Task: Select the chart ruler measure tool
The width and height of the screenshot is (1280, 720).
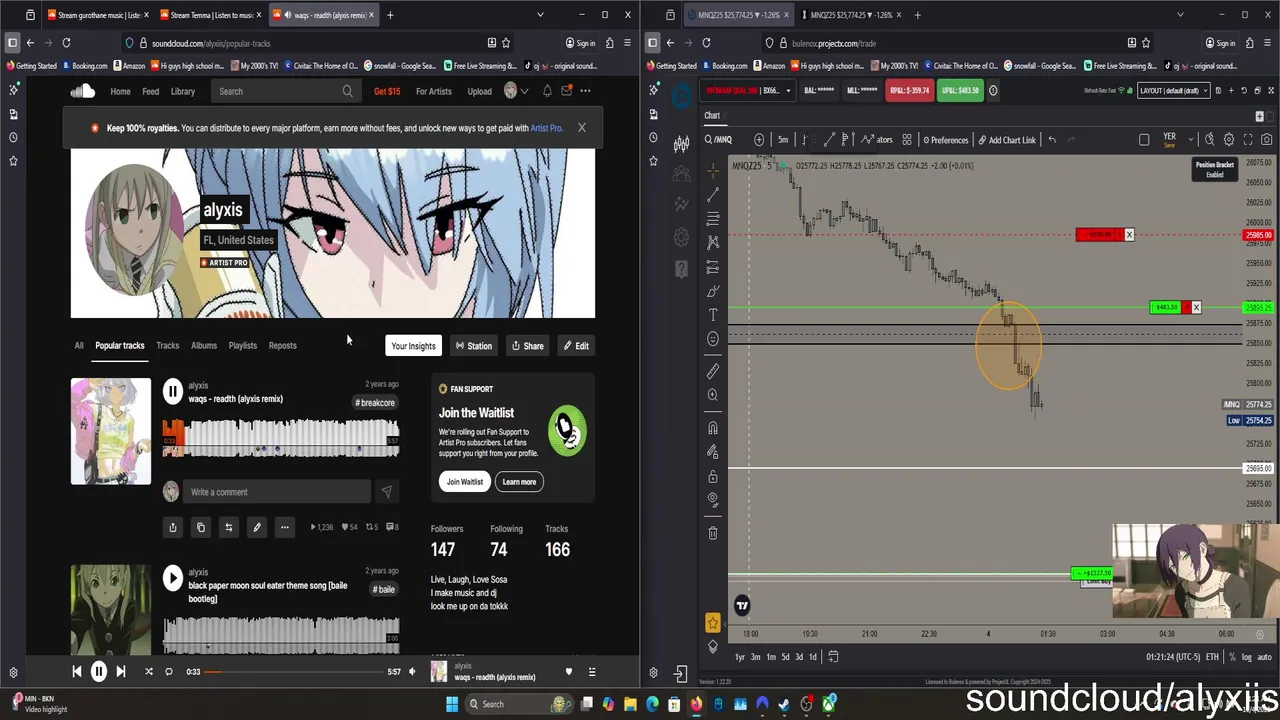Action: [x=713, y=371]
